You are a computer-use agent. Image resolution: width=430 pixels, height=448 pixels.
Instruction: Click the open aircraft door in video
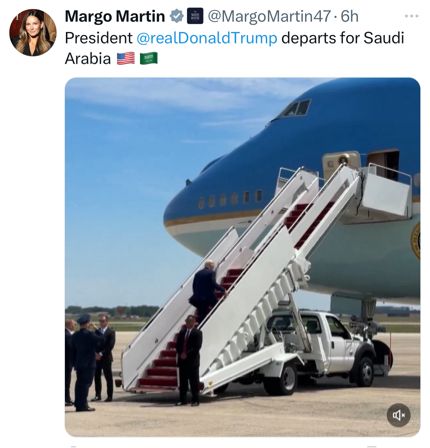click(x=383, y=163)
